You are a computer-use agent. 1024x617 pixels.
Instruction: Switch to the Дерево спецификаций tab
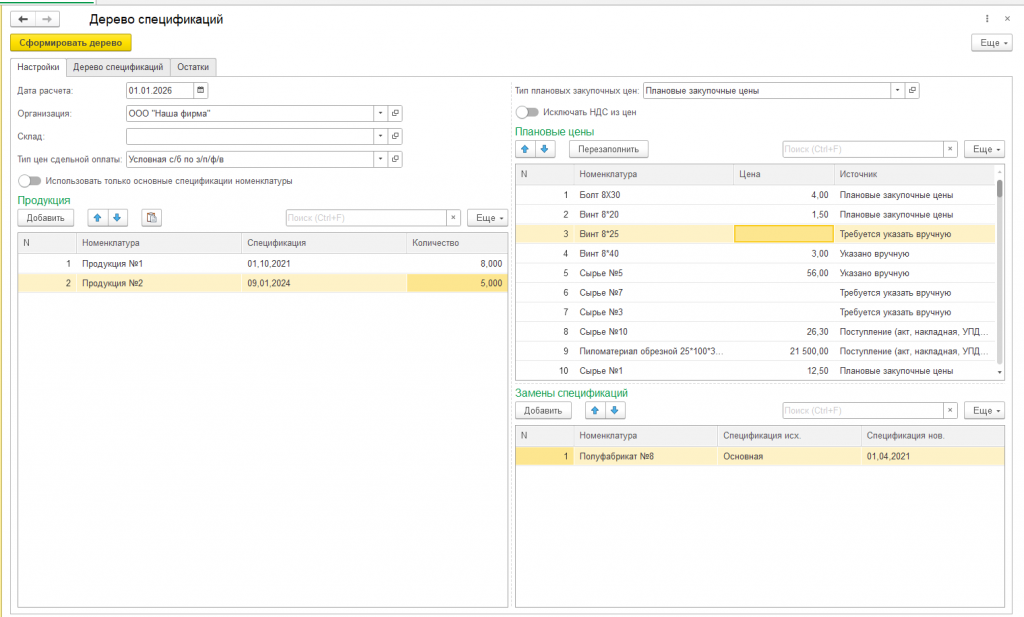coord(118,67)
